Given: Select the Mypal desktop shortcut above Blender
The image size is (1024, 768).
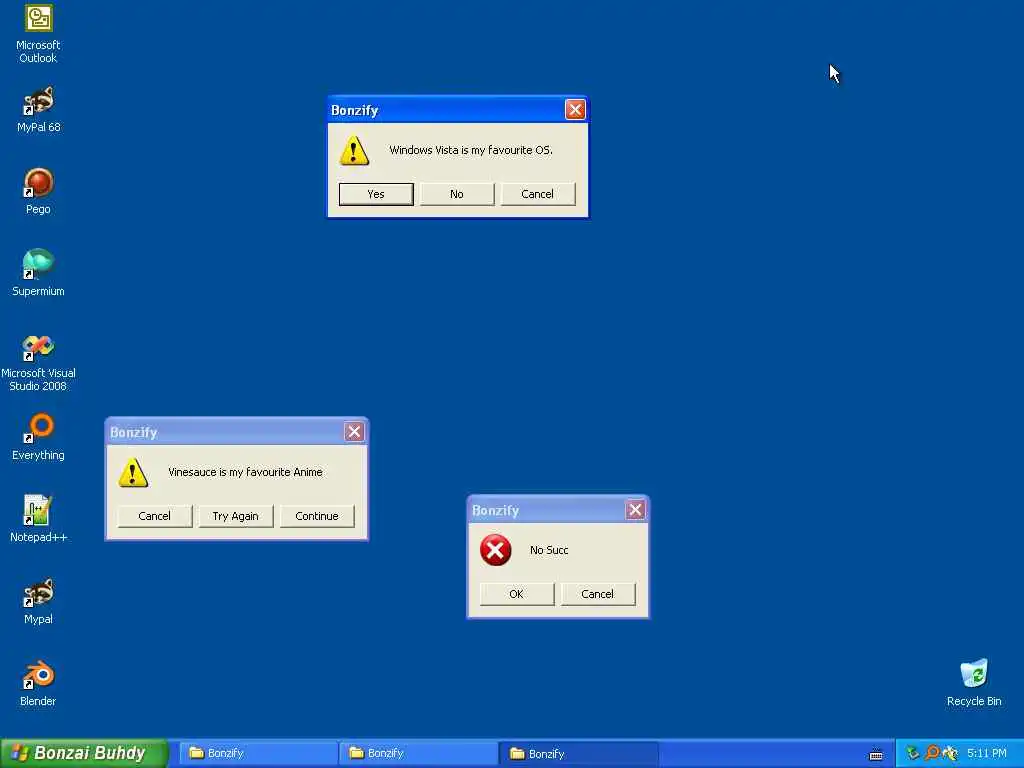Looking at the screenshot, I should [x=38, y=601].
